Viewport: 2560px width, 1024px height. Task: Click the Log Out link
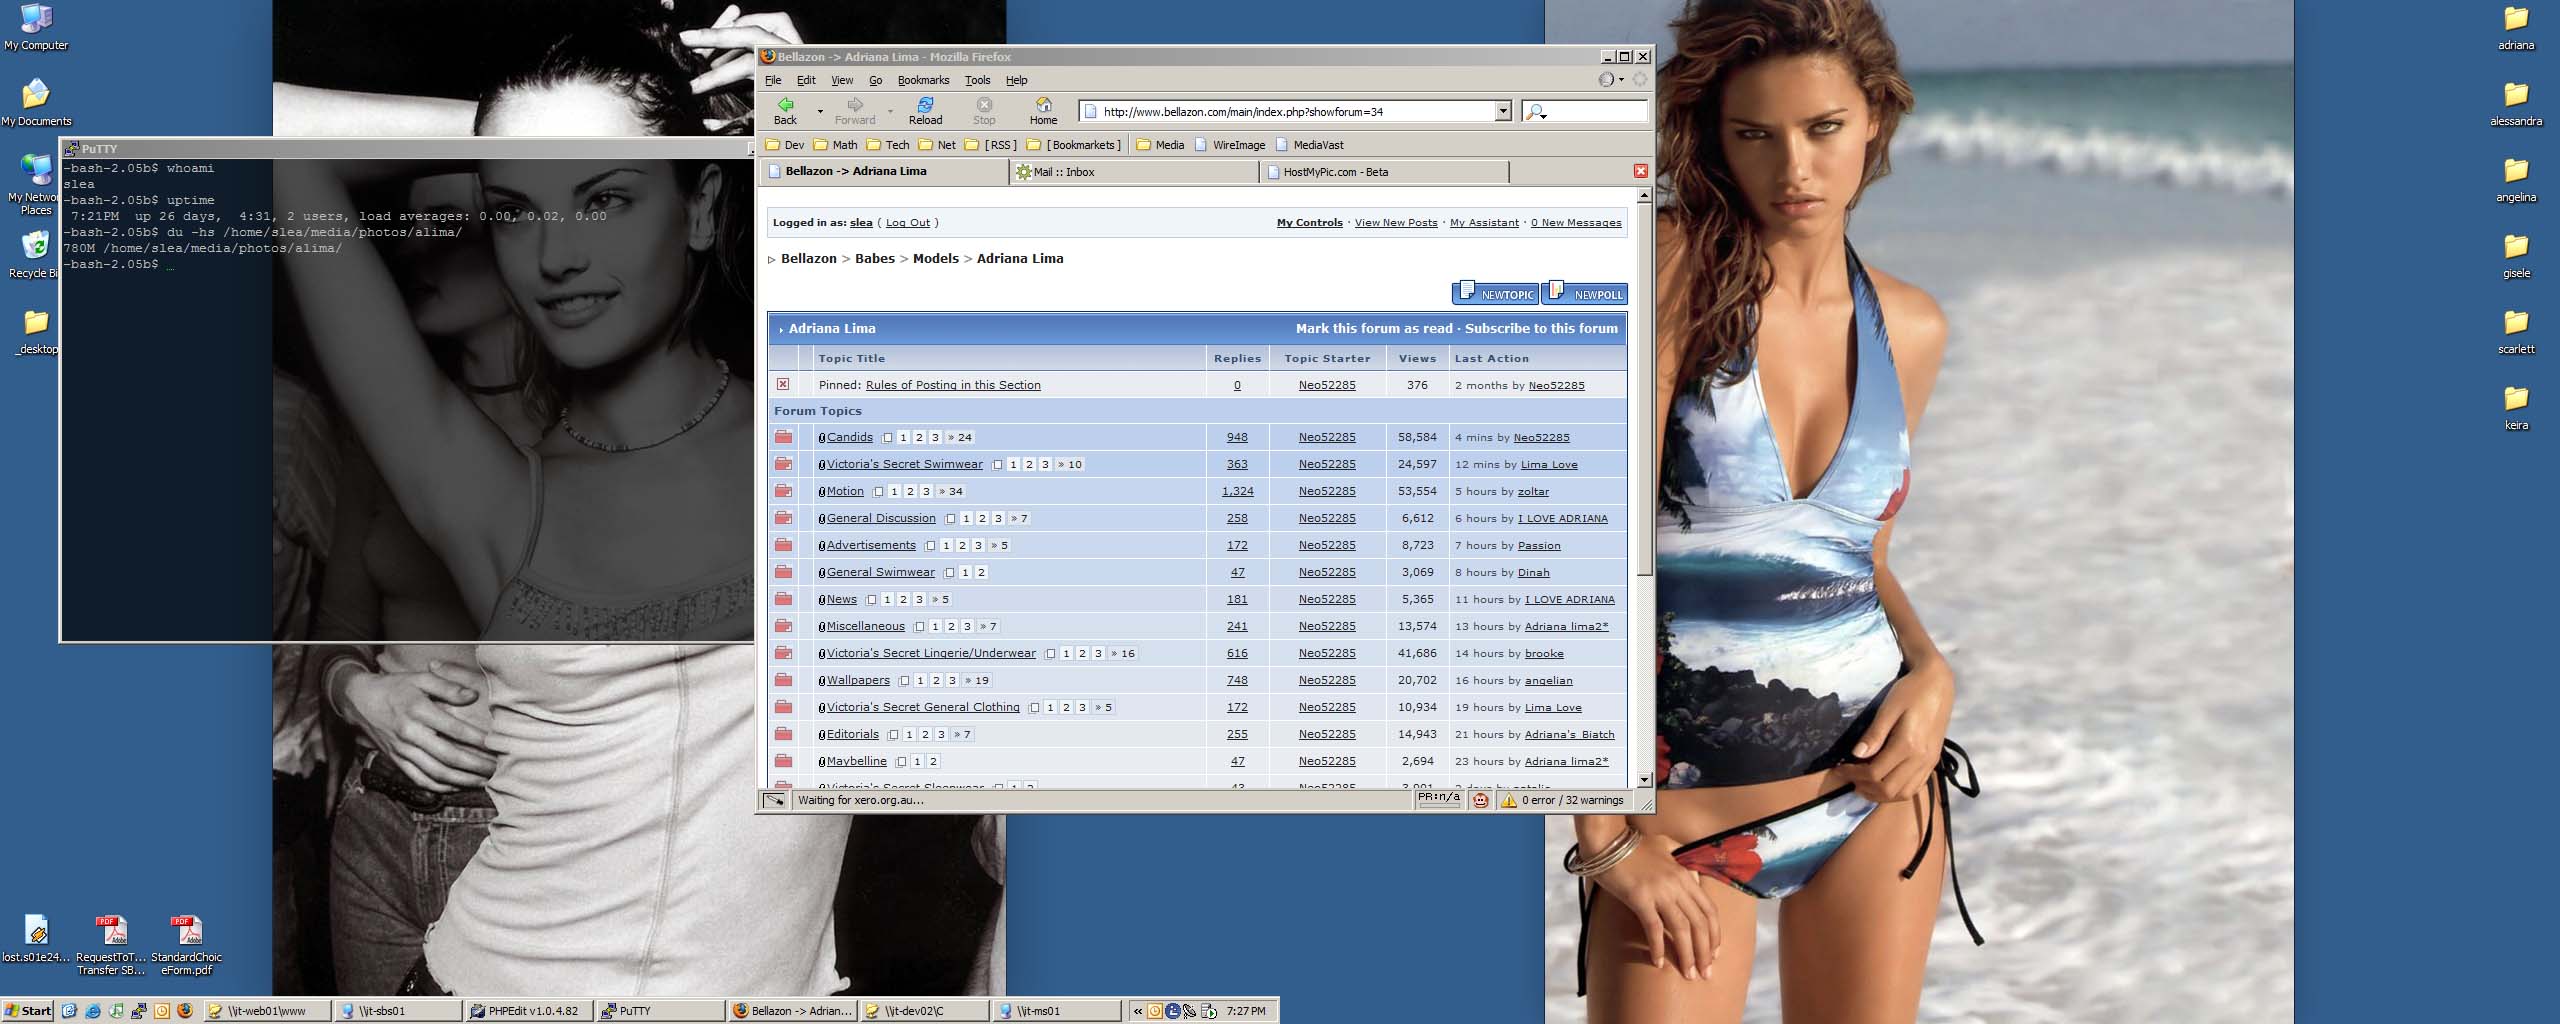click(x=907, y=223)
